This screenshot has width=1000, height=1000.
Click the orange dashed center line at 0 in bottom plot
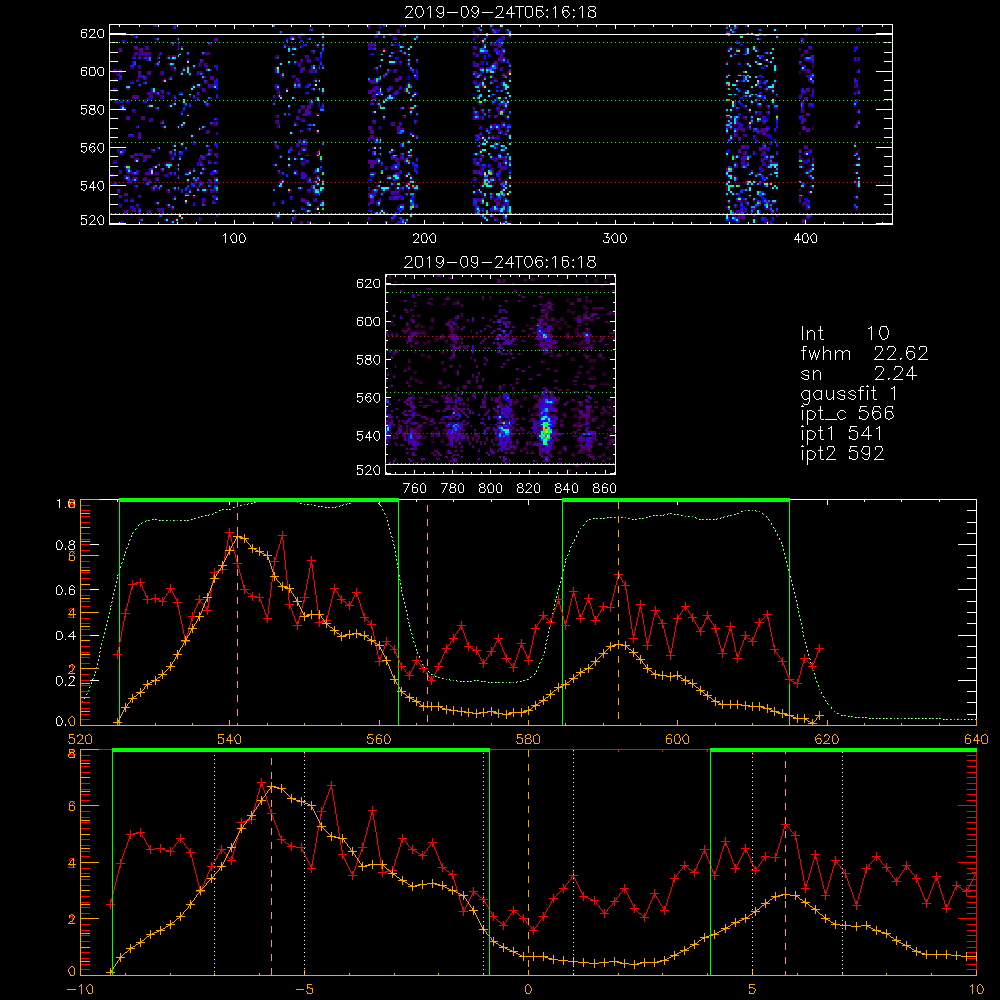click(528, 861)
